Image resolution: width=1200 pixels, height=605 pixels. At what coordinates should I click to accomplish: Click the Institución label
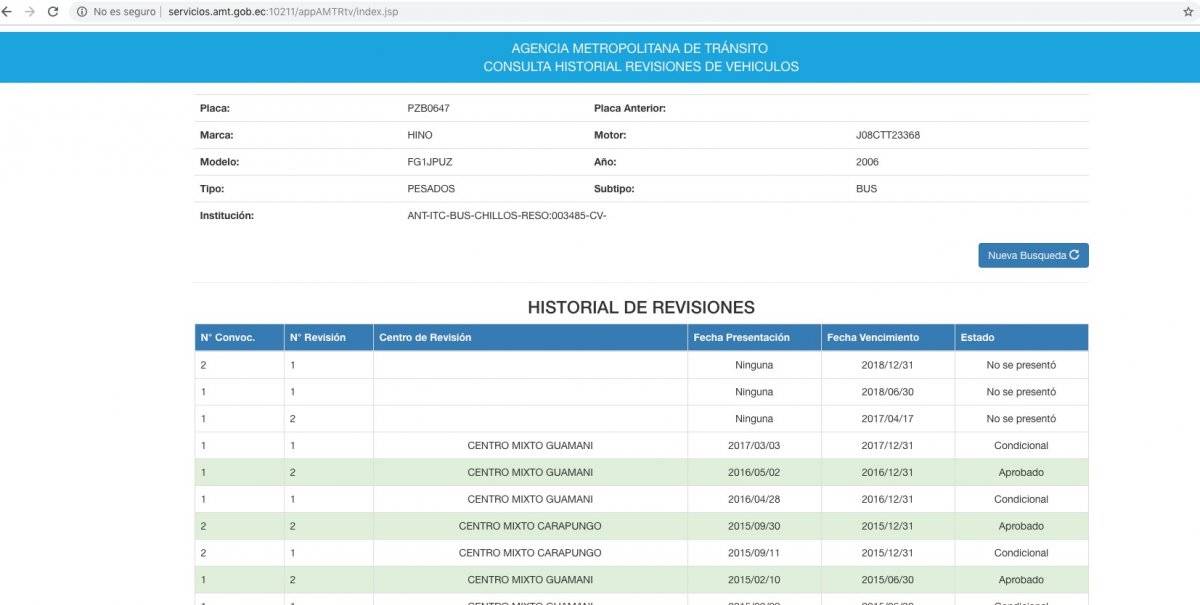pos(227,215)
